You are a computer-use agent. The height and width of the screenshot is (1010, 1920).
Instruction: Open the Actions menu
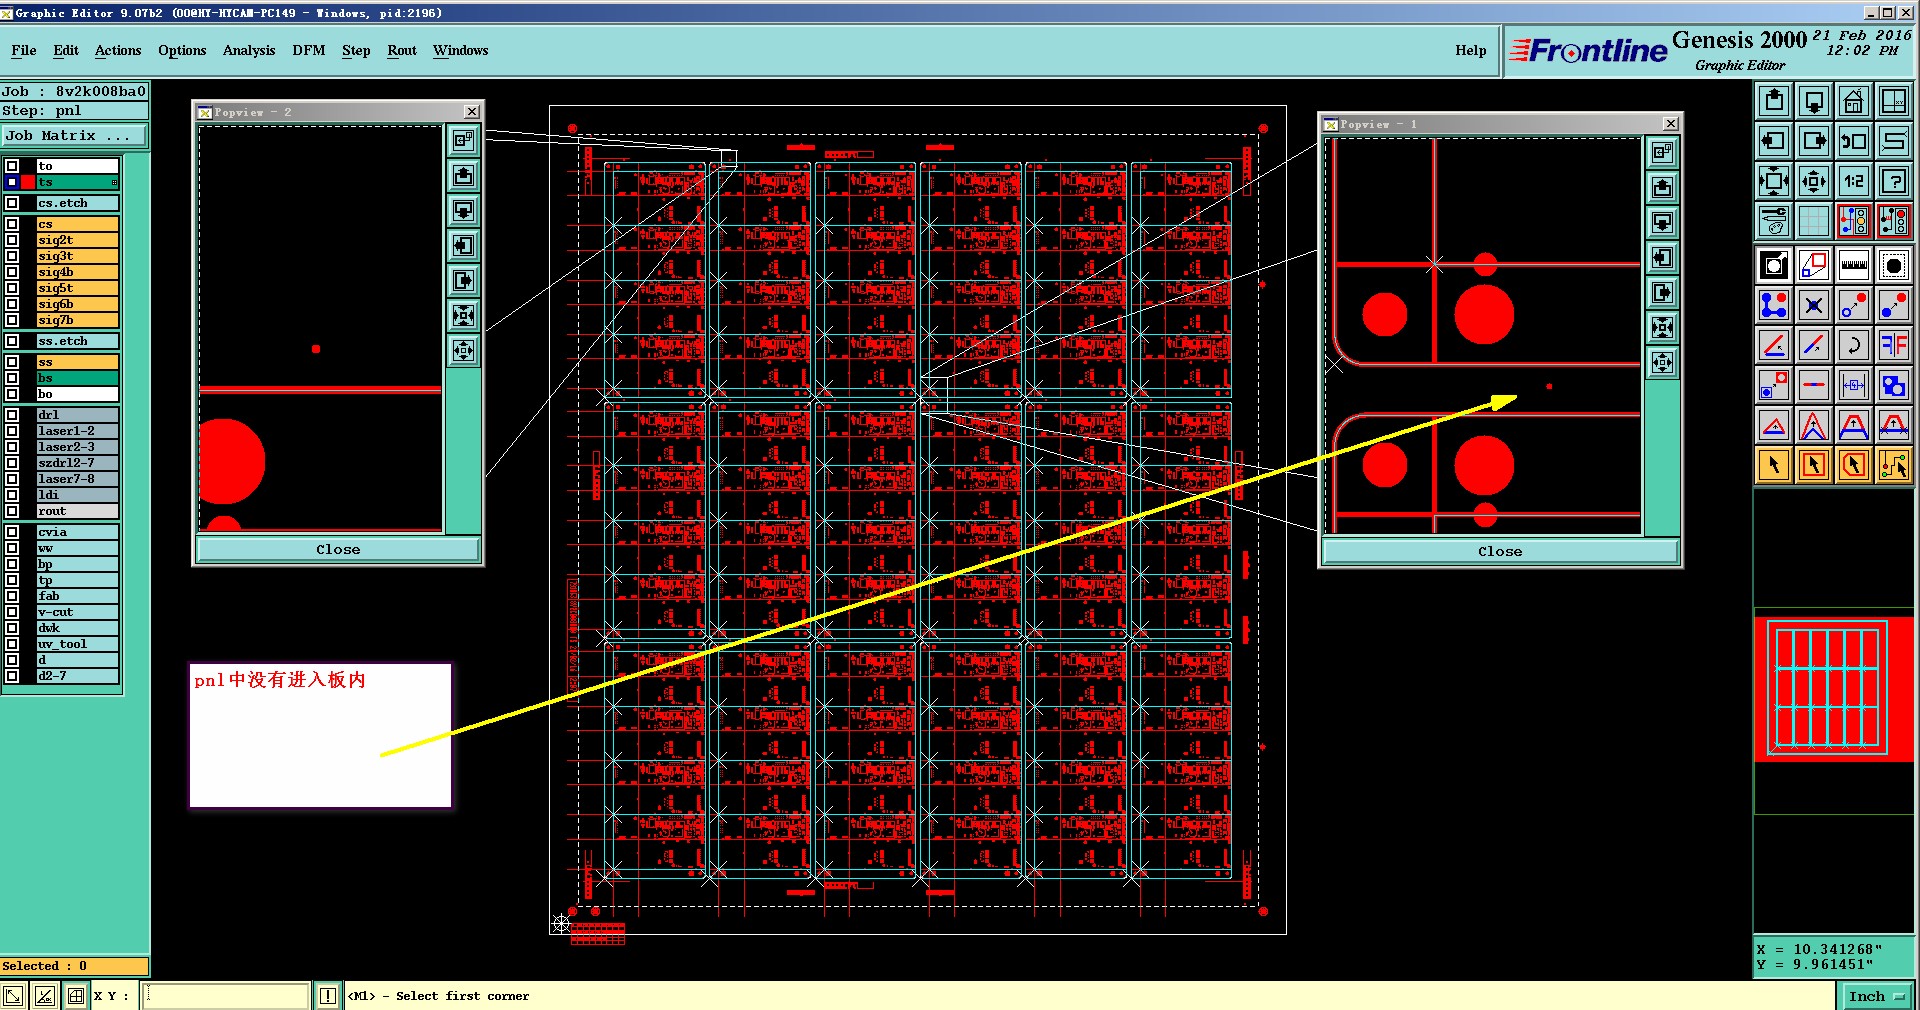coord(118,50)
